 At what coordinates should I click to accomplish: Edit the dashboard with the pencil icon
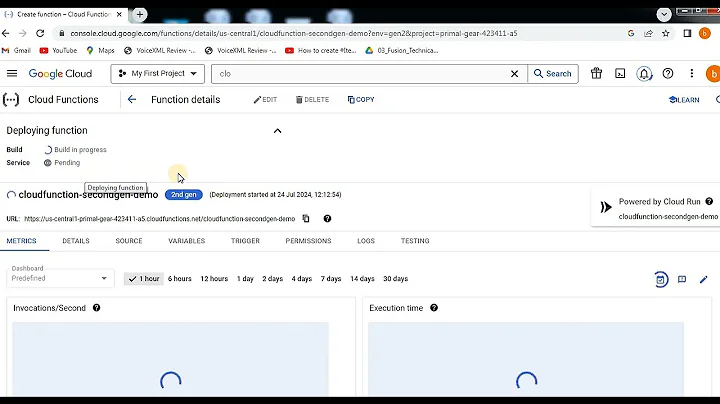pyautogui.click(x=703, y=279)
